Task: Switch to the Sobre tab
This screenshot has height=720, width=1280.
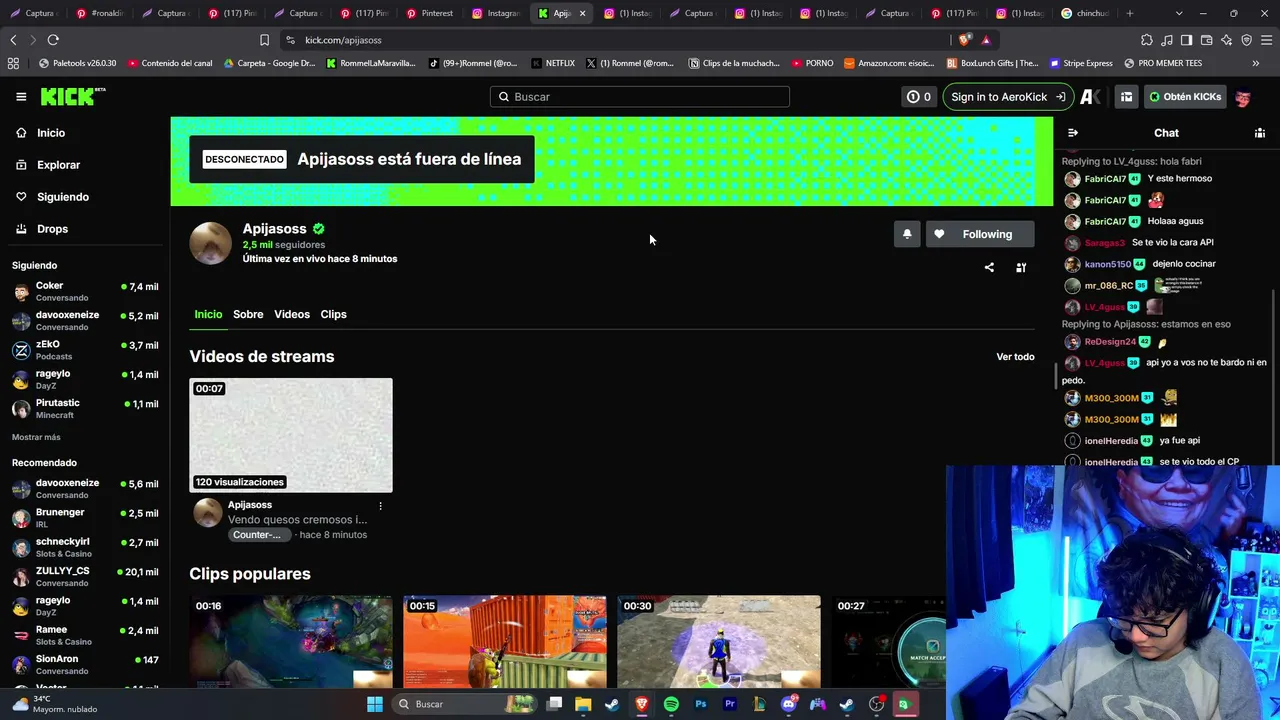Action: [x=248, y=314]
